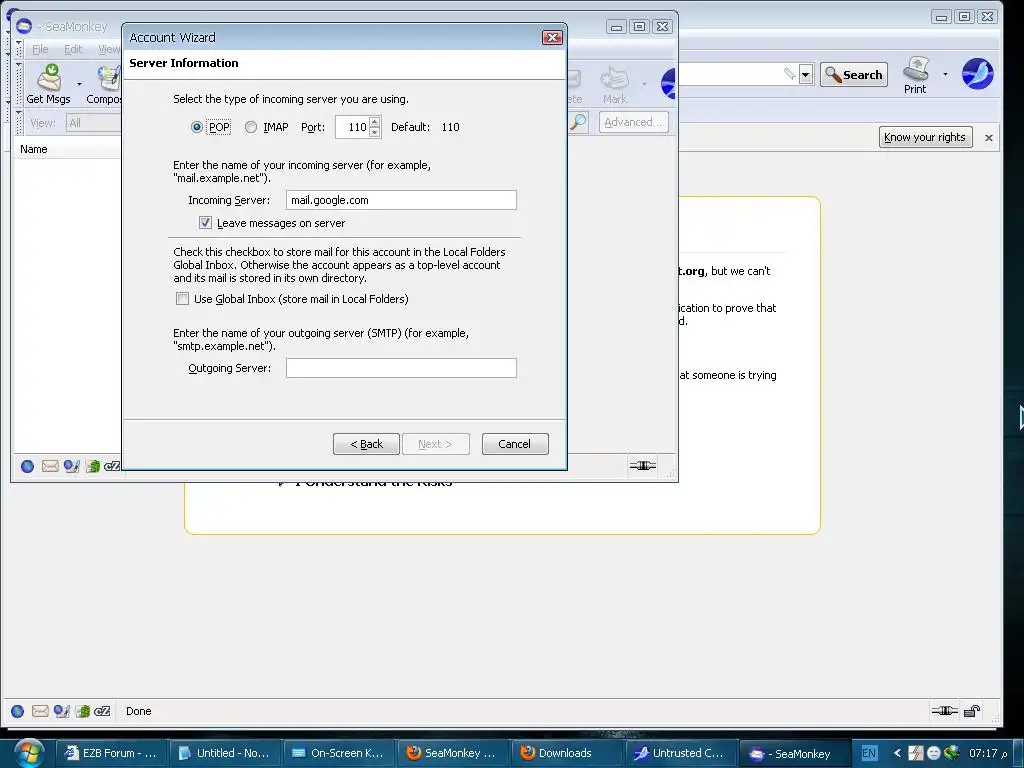Open the File menu in mail window
Image resolution: width=1024 pixels, height=768 pixels.
pos(40,49)
